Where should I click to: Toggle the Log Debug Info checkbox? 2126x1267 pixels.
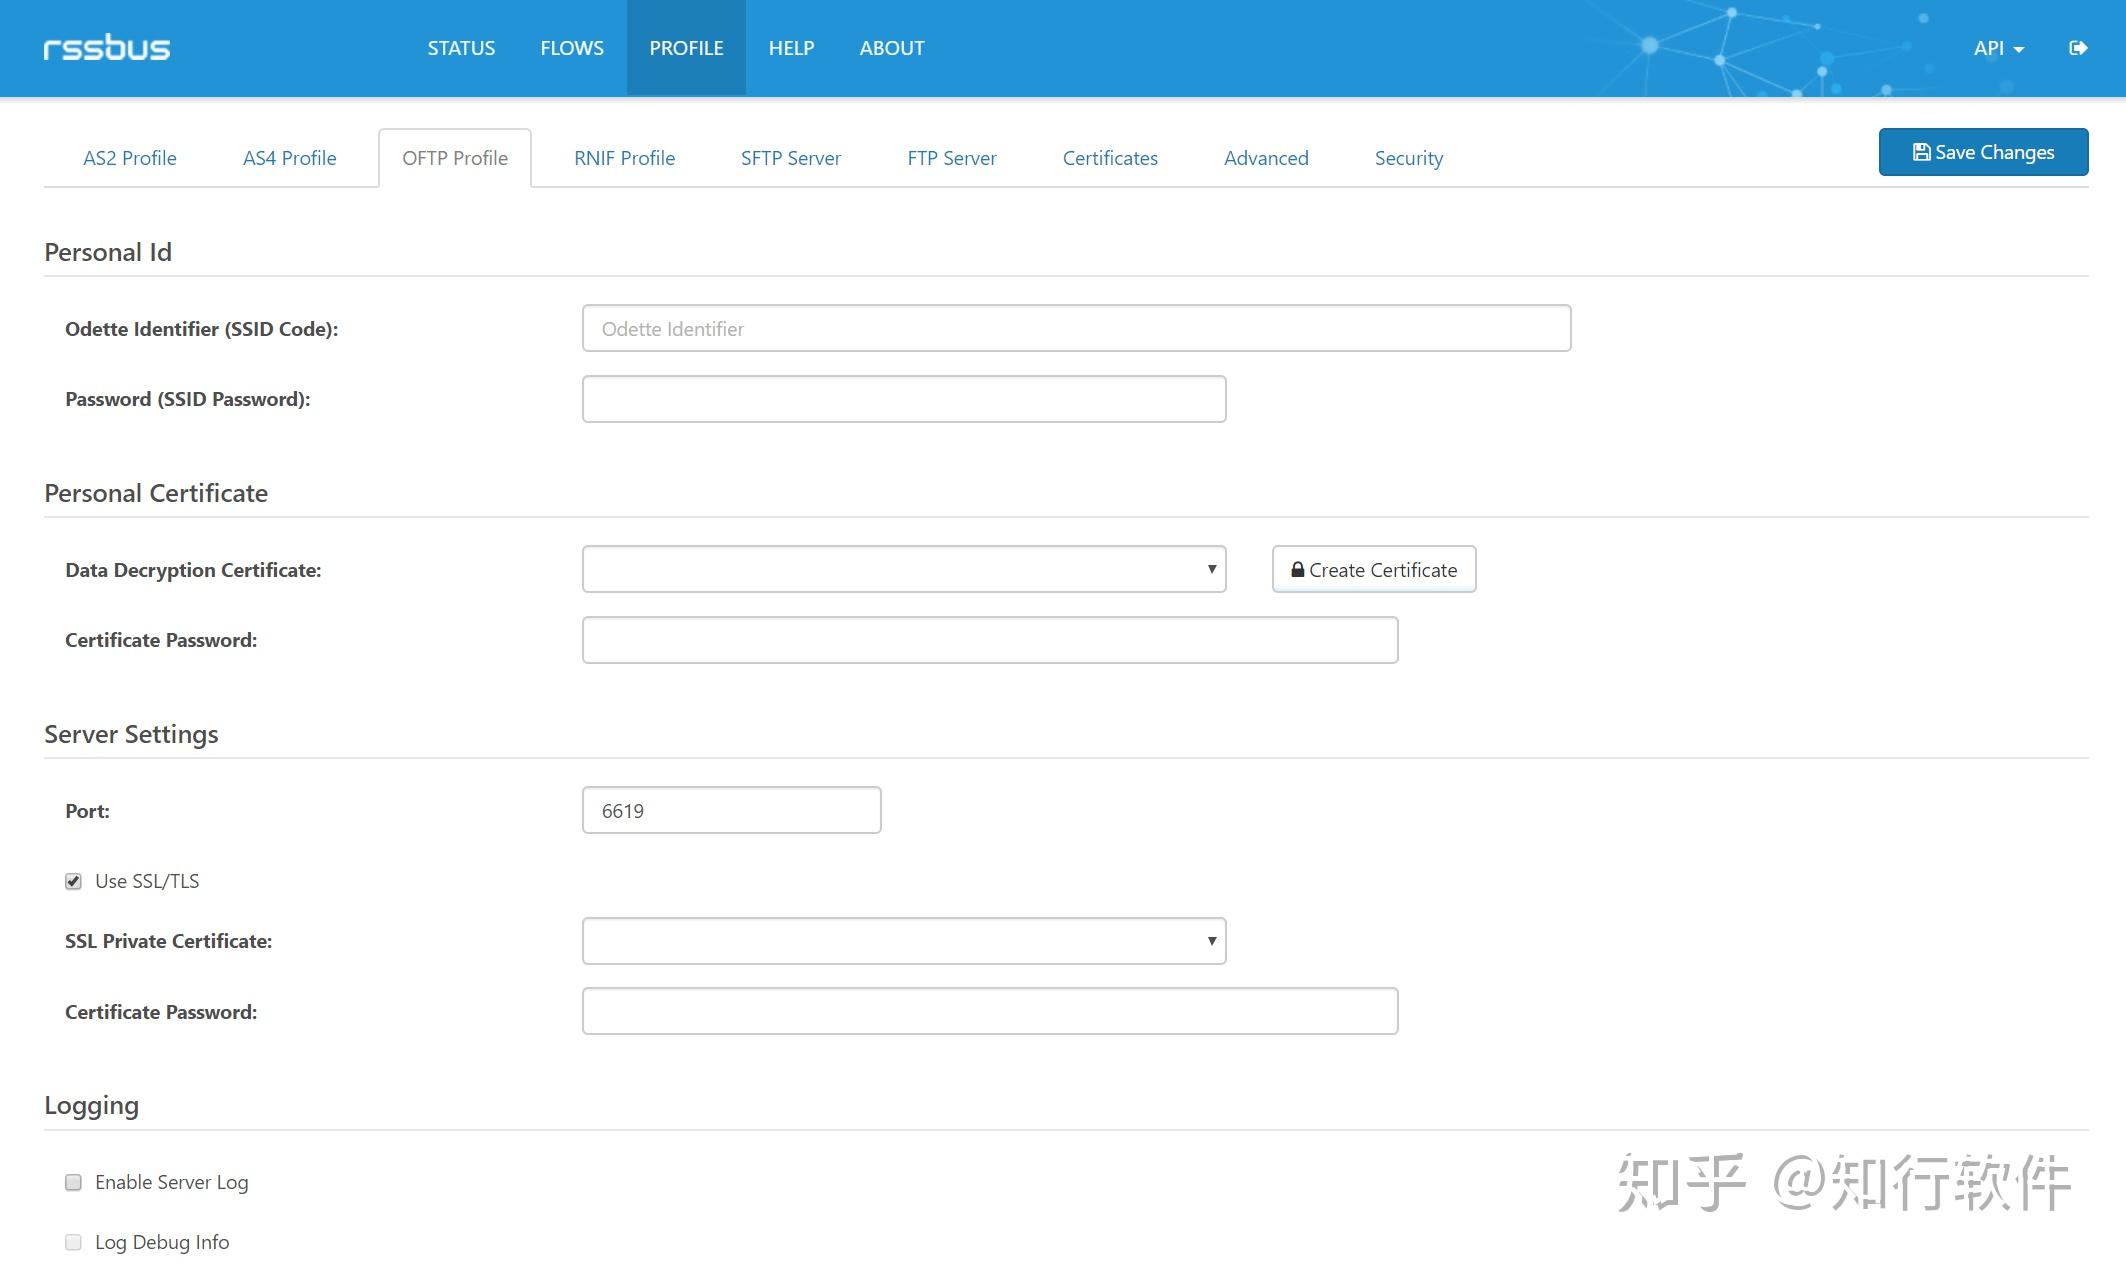[x=73, y=1242]
